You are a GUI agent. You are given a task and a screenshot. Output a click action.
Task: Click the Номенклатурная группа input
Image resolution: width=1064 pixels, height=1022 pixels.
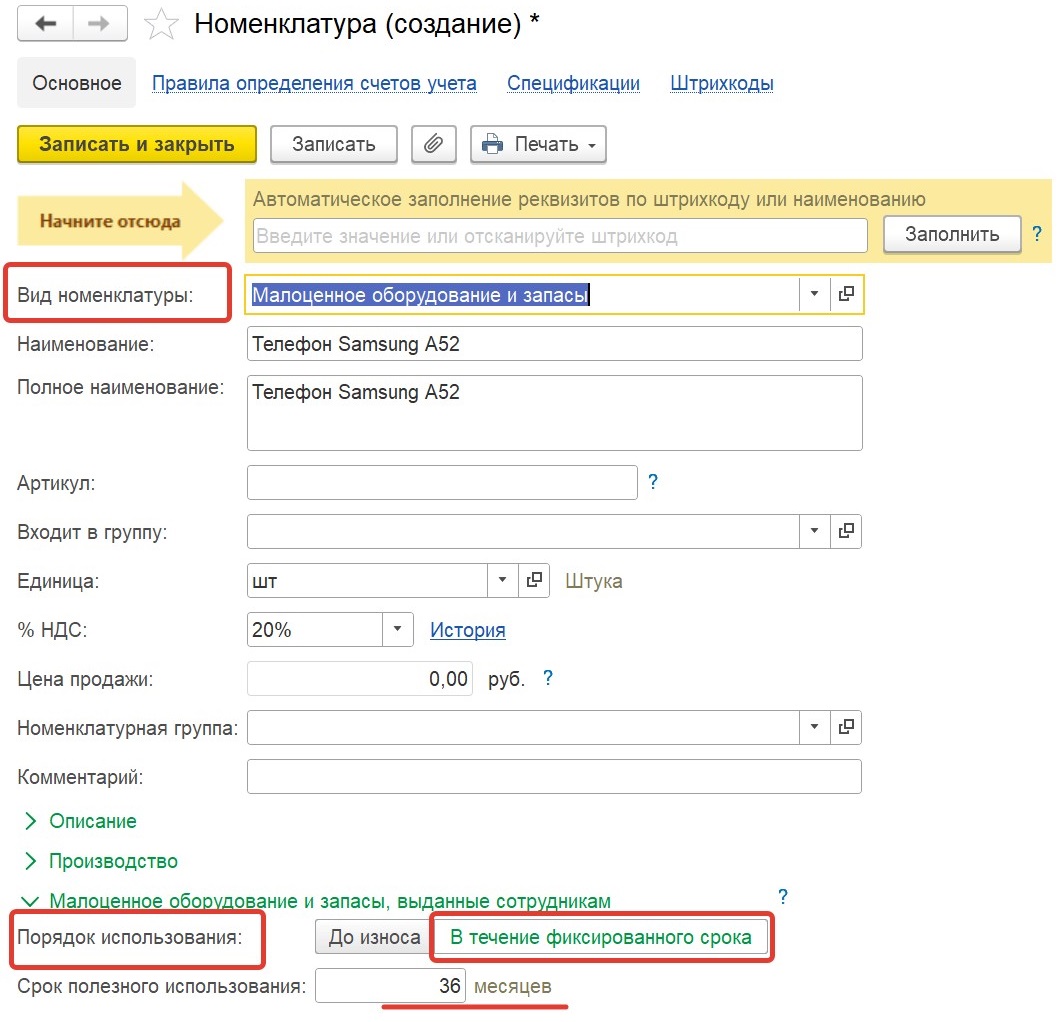[x=522, y=727]
